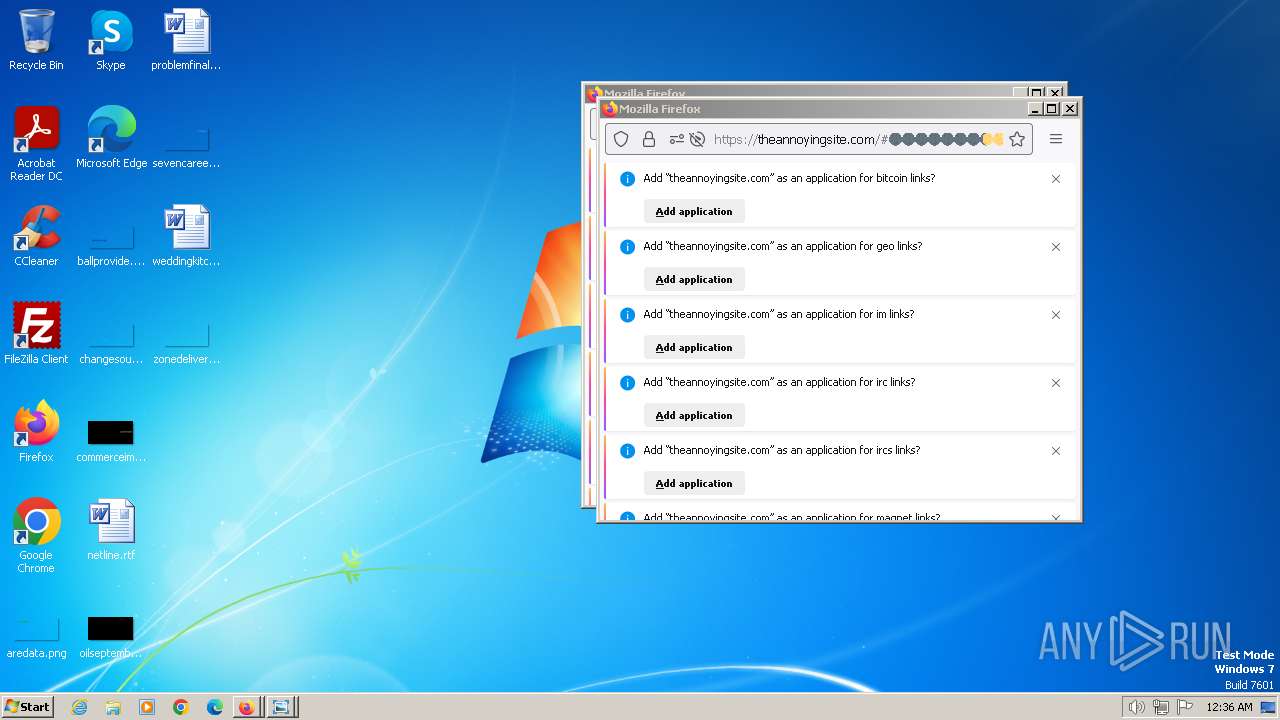Click Add application for irc links
The image size is (1280, 720).
click(694, 415)
